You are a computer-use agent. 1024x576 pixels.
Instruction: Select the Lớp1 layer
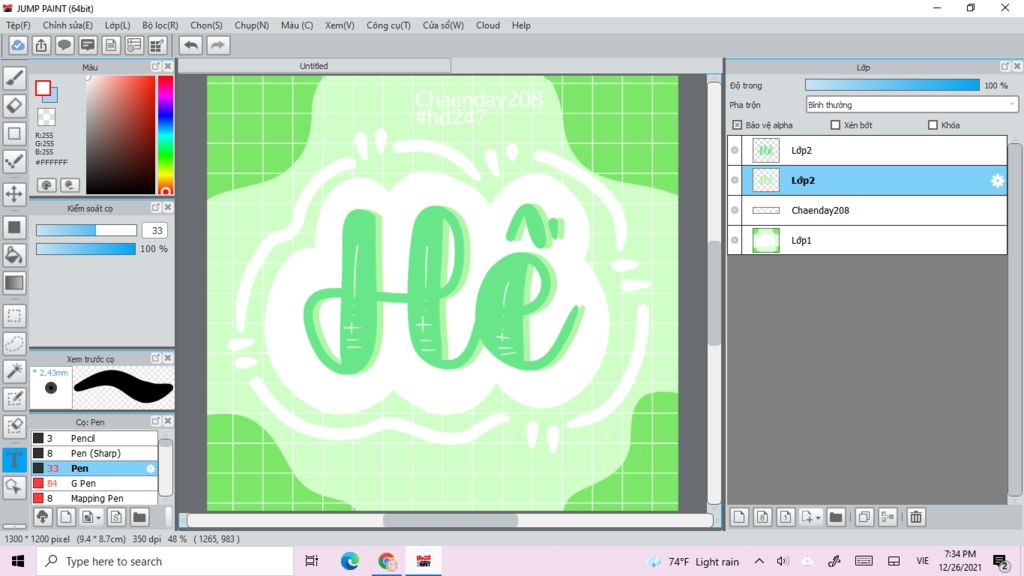coord(867,240)
